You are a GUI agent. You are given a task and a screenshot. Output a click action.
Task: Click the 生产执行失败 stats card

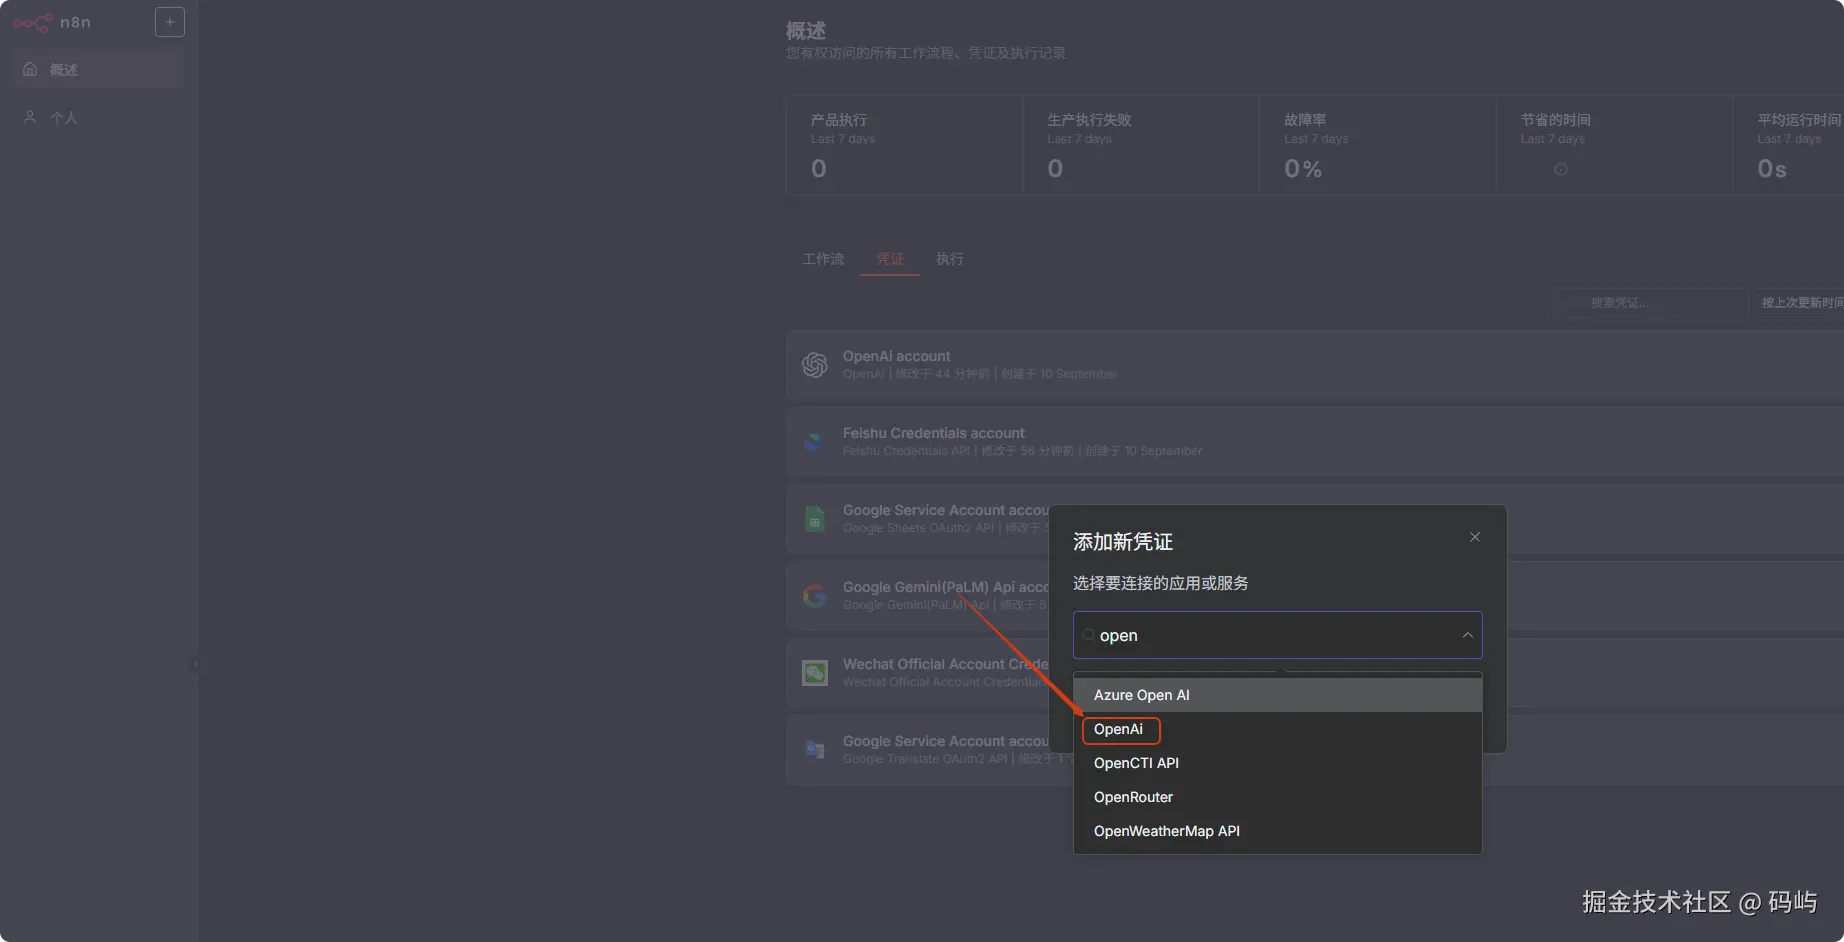coord(1141,145)
